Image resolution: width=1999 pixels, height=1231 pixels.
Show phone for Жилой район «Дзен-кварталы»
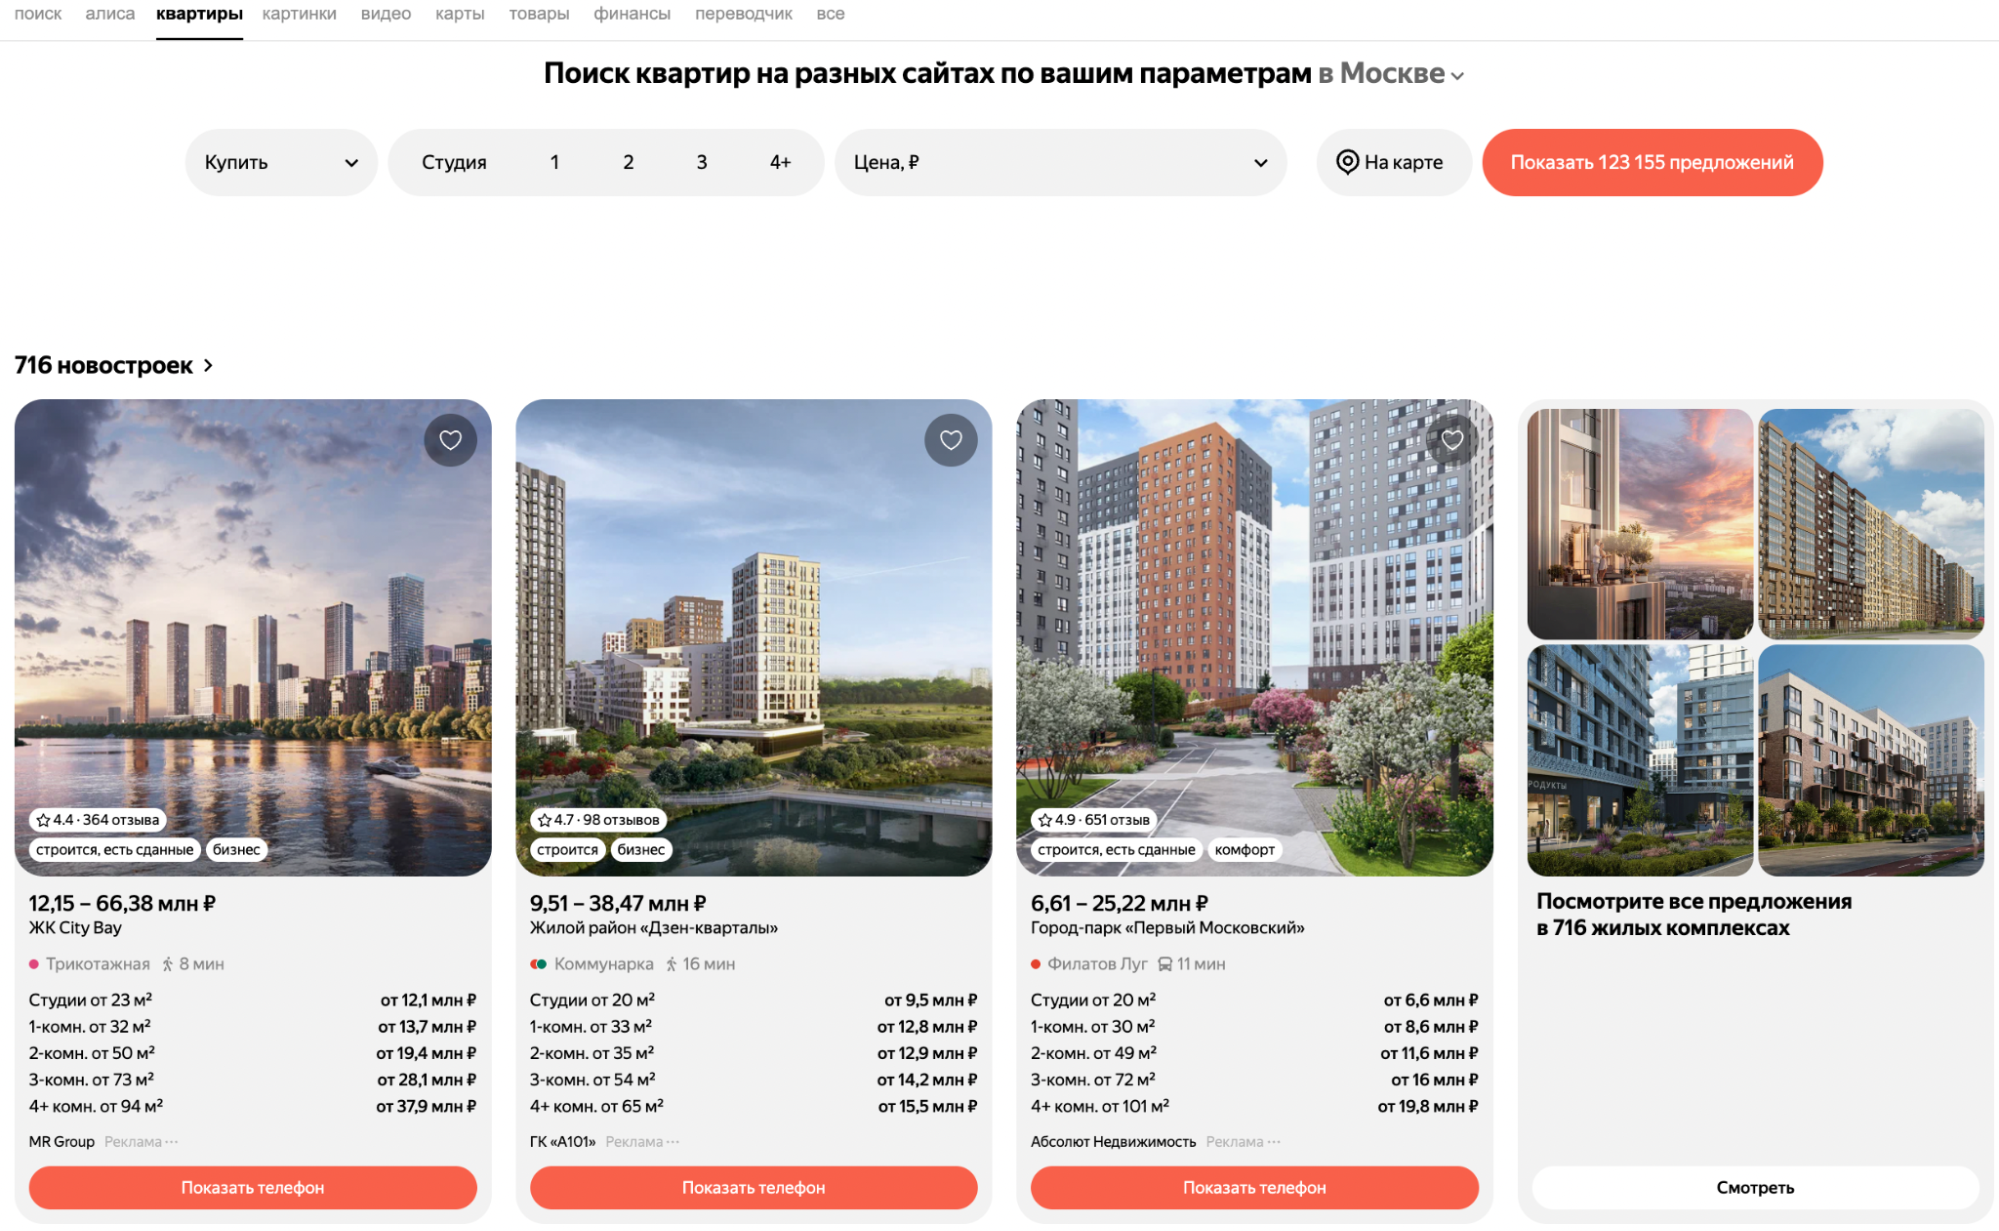point(754,1188)
